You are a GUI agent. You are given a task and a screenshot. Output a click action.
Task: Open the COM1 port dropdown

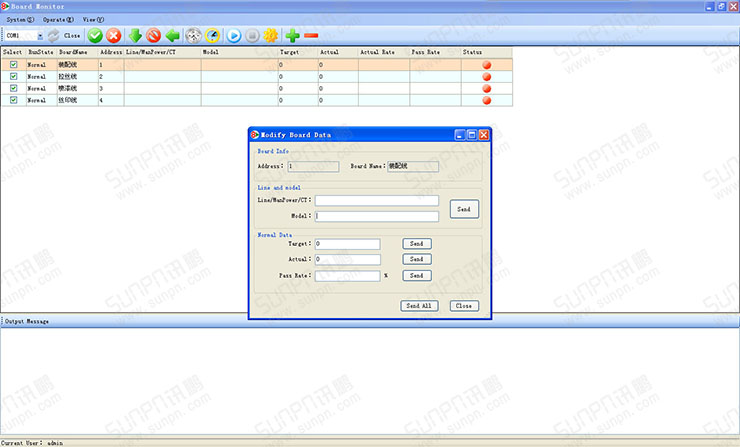pos(40,35)
